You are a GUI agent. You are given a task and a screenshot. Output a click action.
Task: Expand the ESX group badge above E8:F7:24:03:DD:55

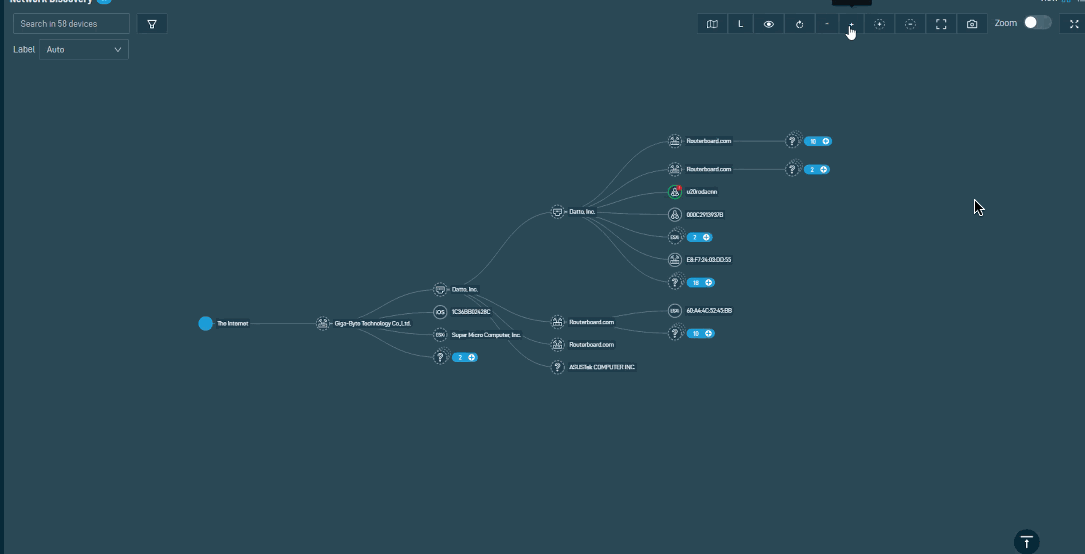[x=699, y=237]
